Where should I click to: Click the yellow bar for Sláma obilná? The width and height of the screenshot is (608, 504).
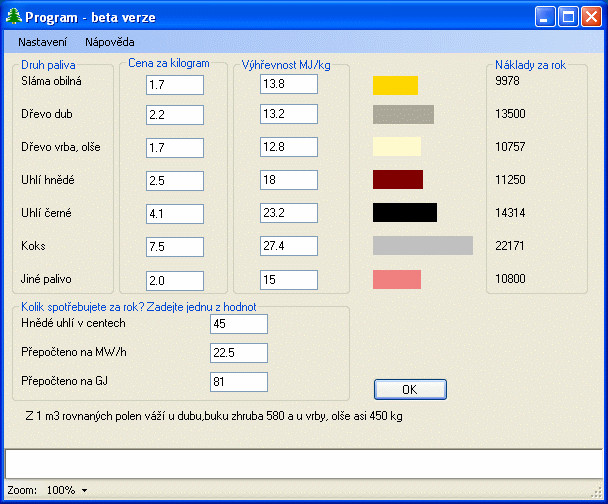click(396, 85)
